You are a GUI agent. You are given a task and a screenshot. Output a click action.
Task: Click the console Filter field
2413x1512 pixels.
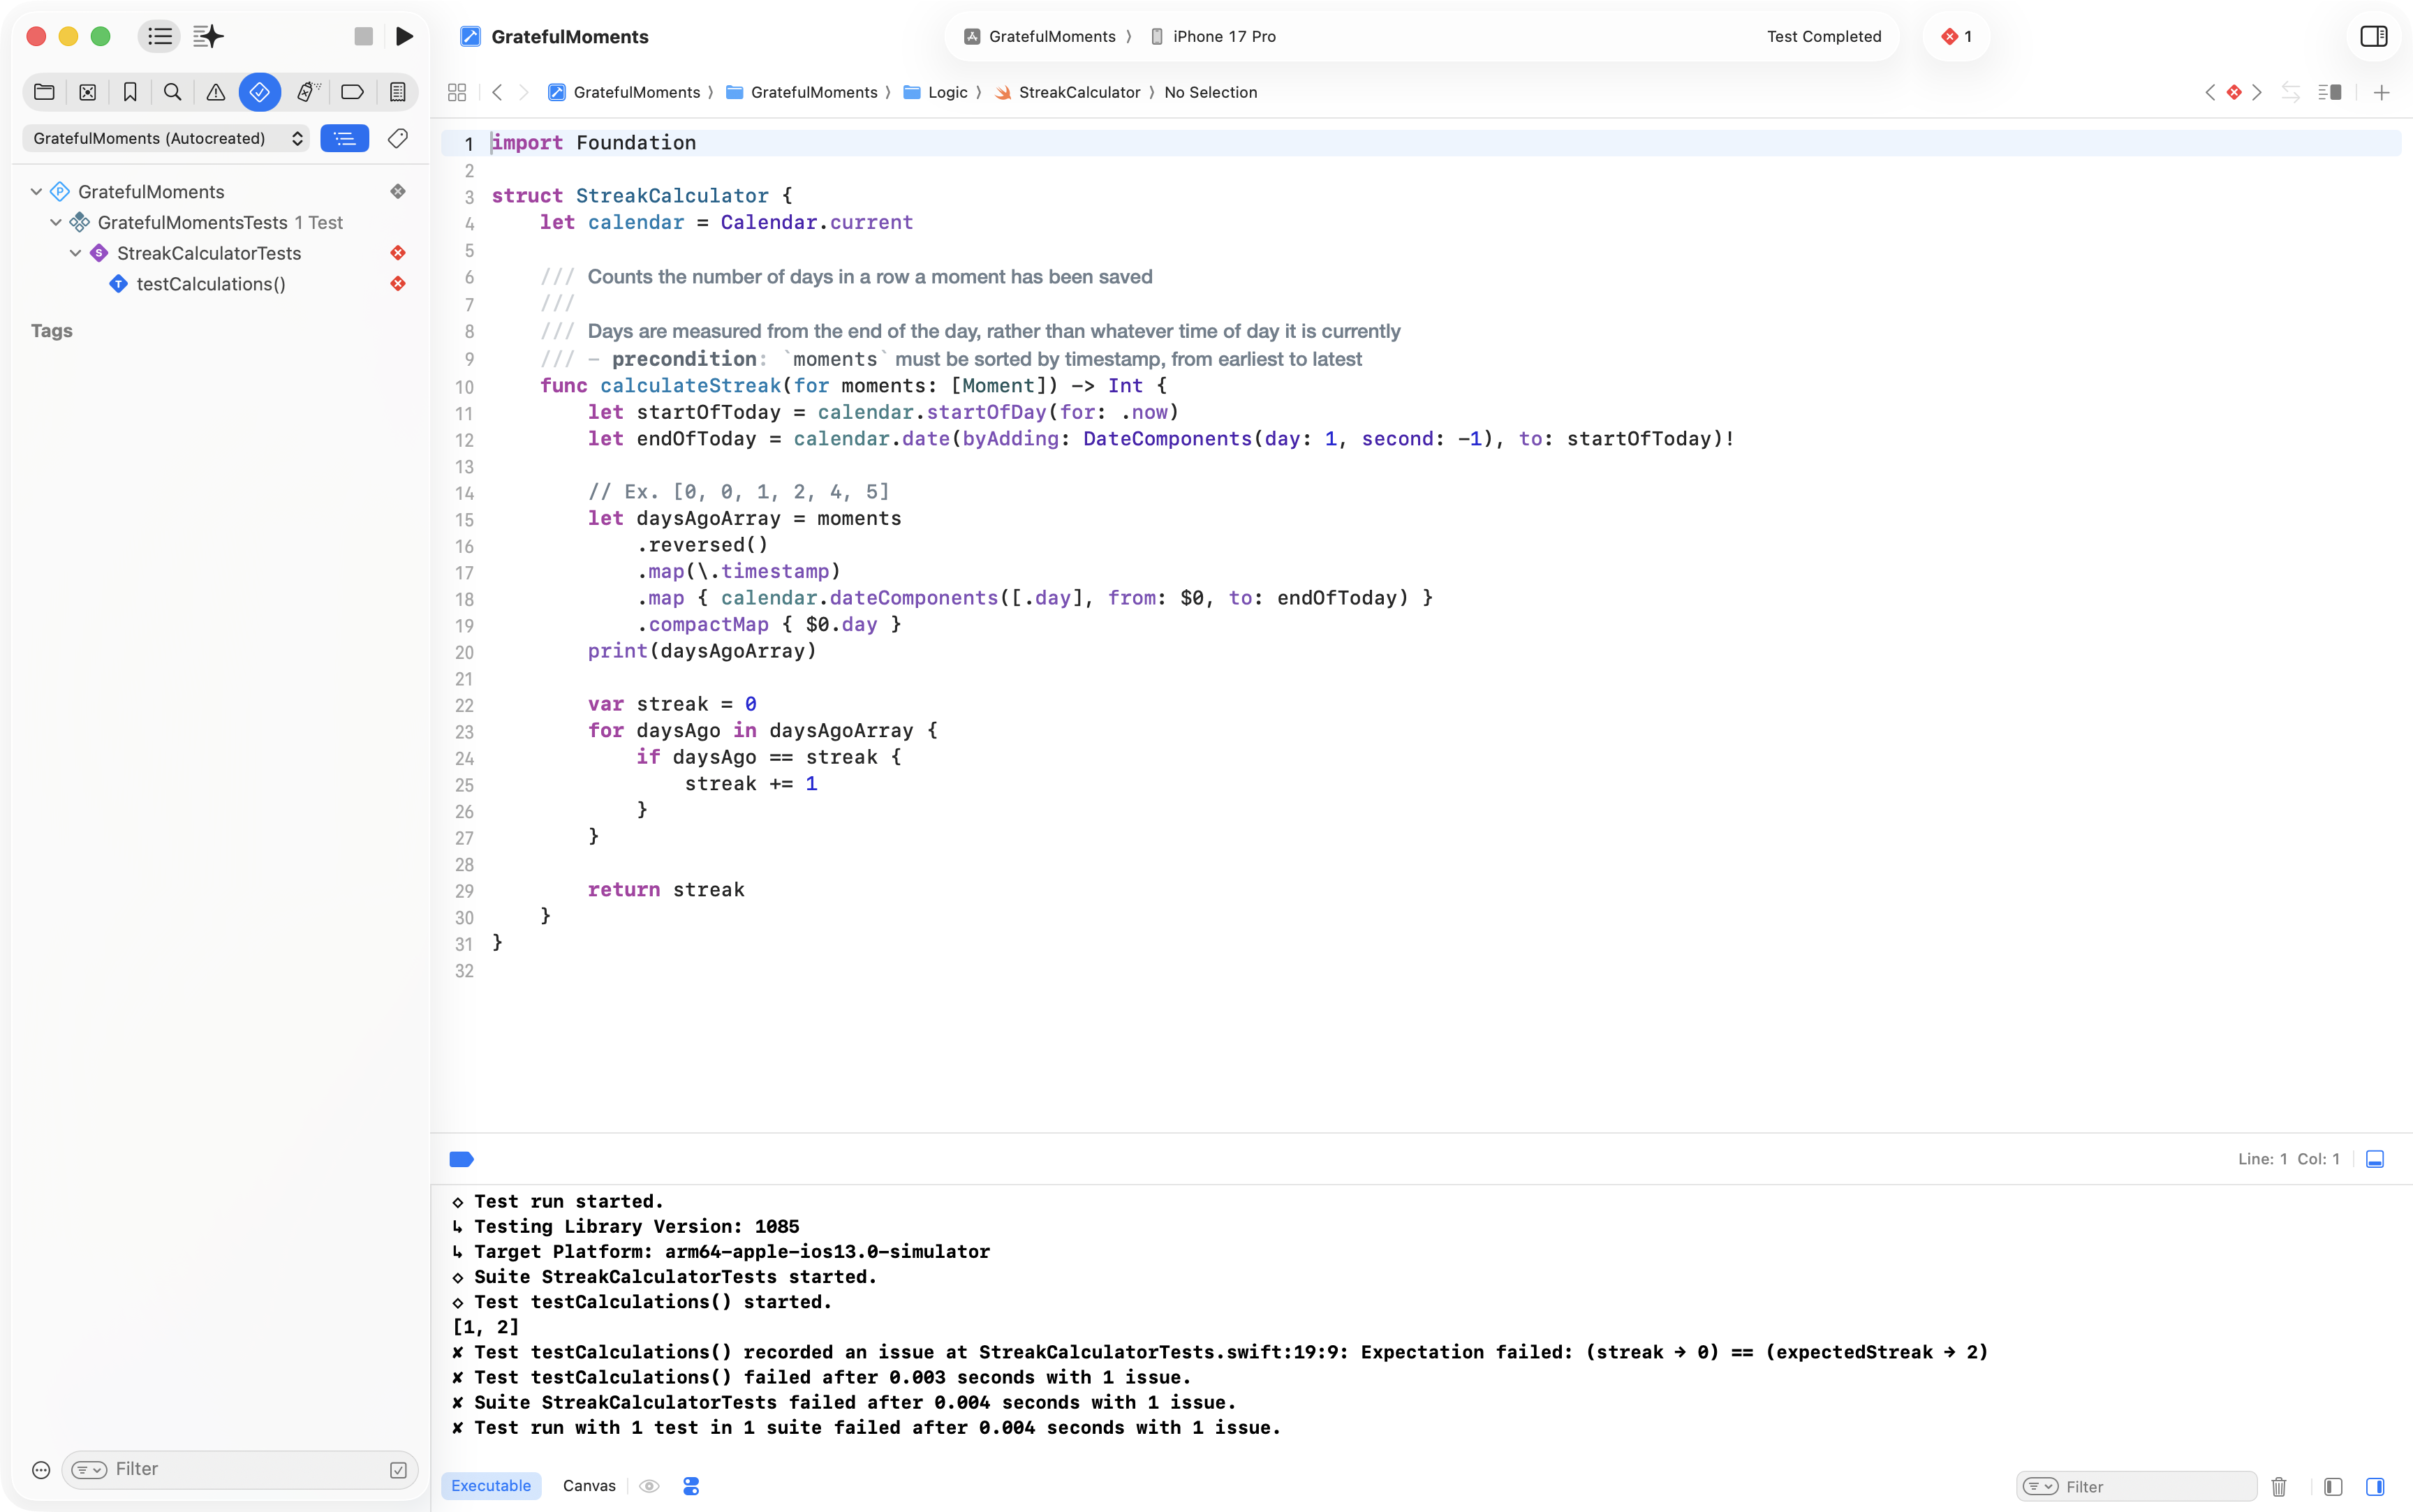(x=2137, y=1487)
